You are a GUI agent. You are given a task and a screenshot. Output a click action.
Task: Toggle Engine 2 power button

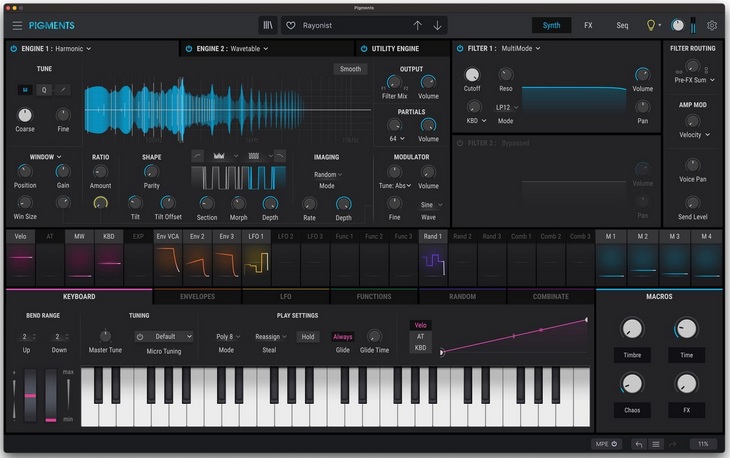click(189, 48)
